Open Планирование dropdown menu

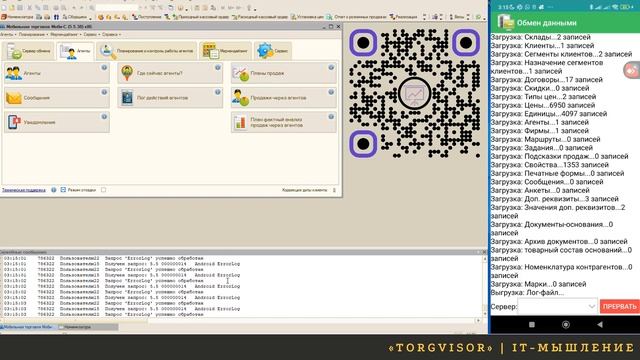(33, 35)
